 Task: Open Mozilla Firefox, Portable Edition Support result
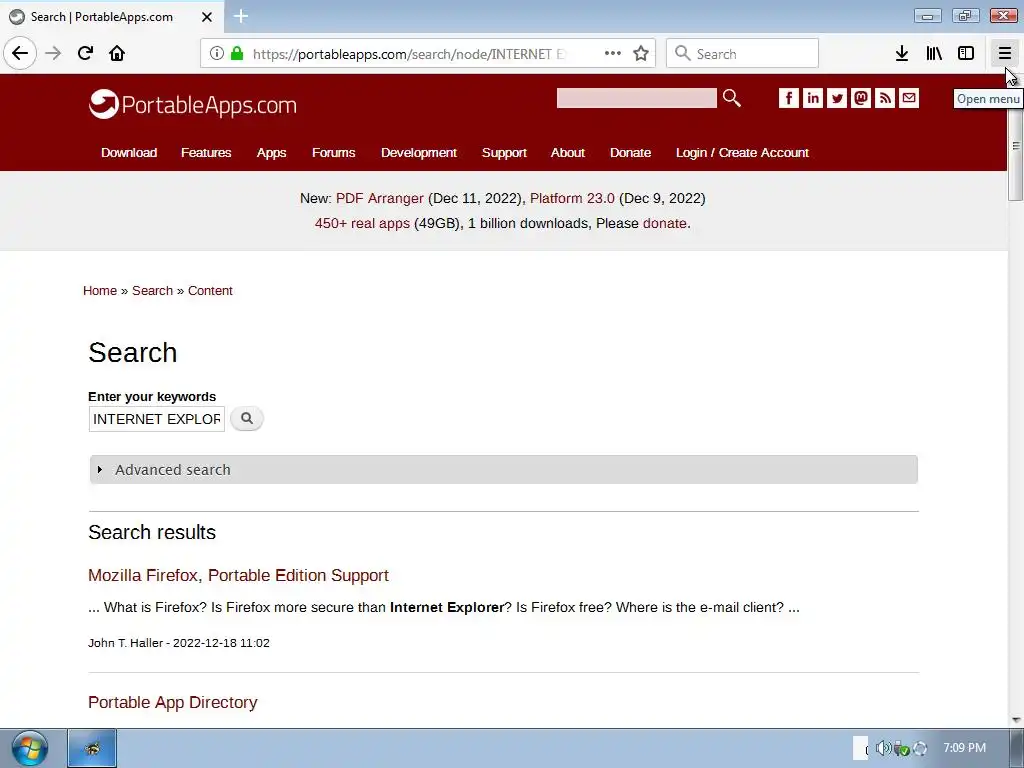pyautogui.click(x=238, y=575)
